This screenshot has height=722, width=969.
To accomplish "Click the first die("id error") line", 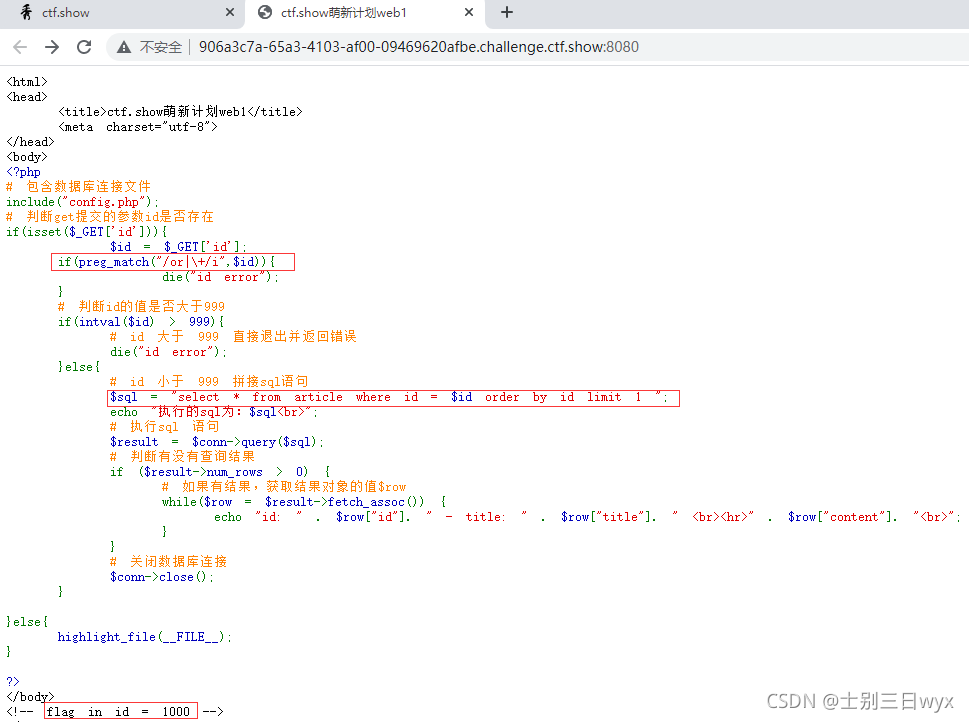I will pos(221,277).
